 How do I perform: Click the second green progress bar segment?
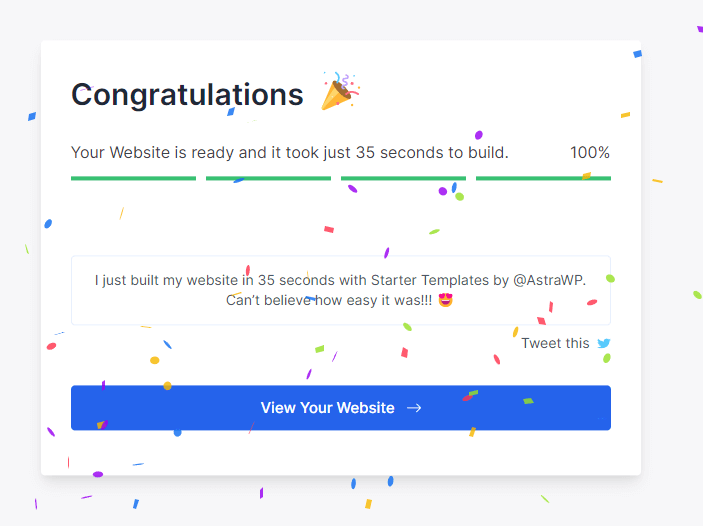[x=268, y=178]
